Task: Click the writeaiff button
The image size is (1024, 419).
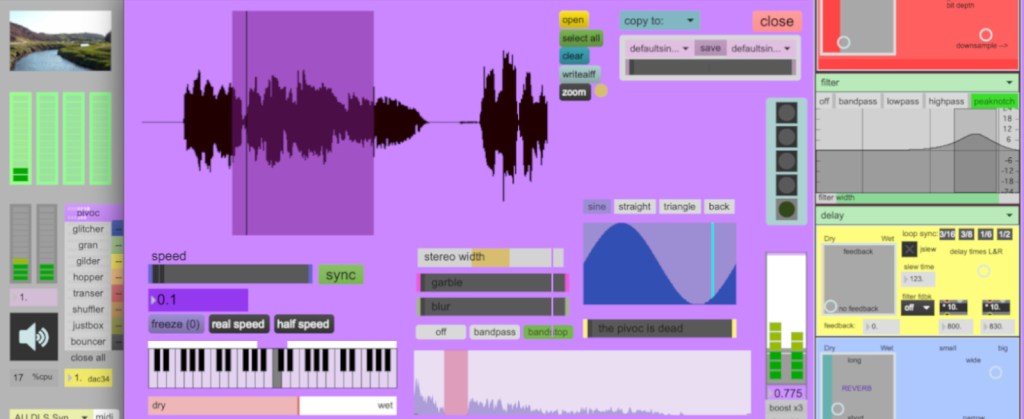Action: pyautogui.click(x=579, y=74)
